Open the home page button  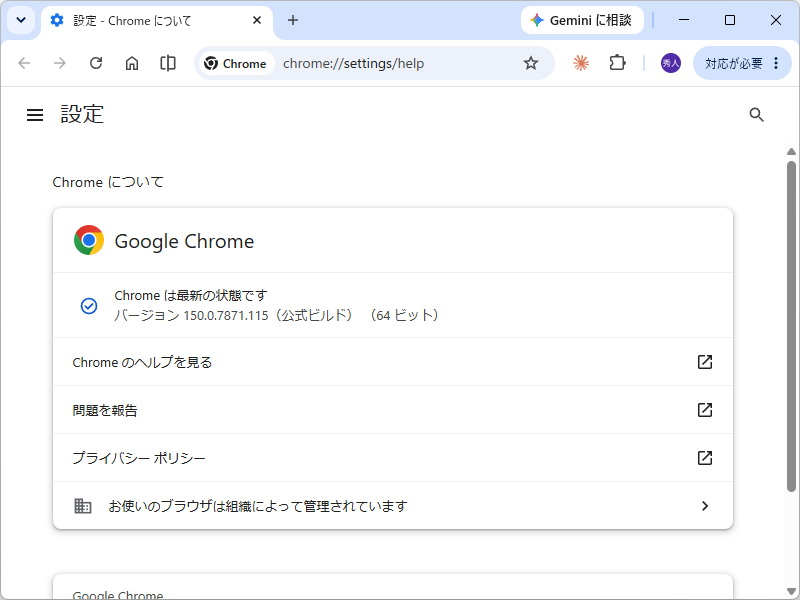132,63
